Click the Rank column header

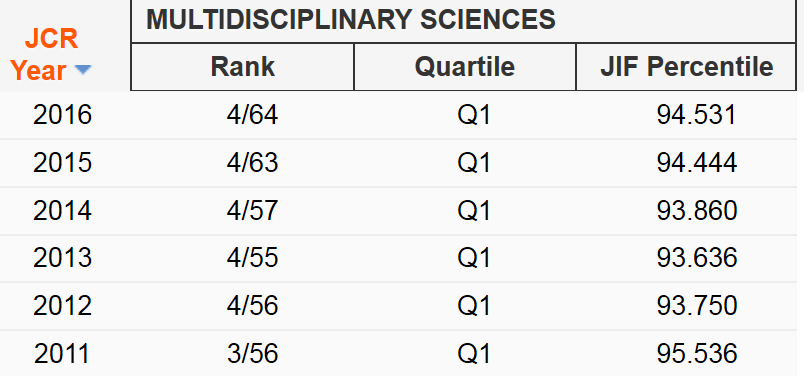[243, 67]
